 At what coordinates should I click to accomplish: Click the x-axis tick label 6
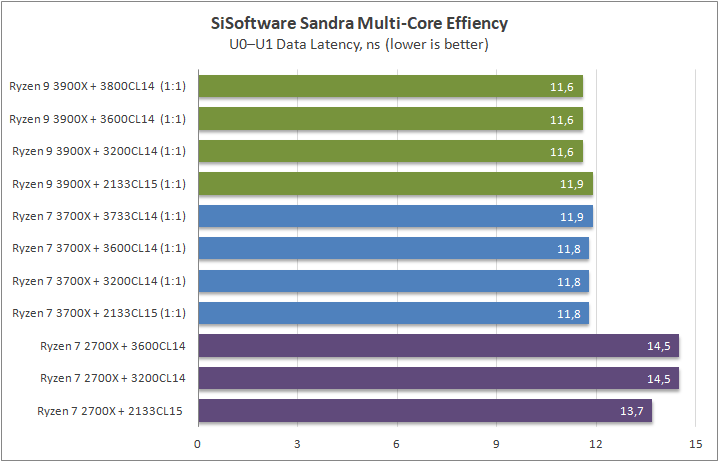tap(397, 444)
